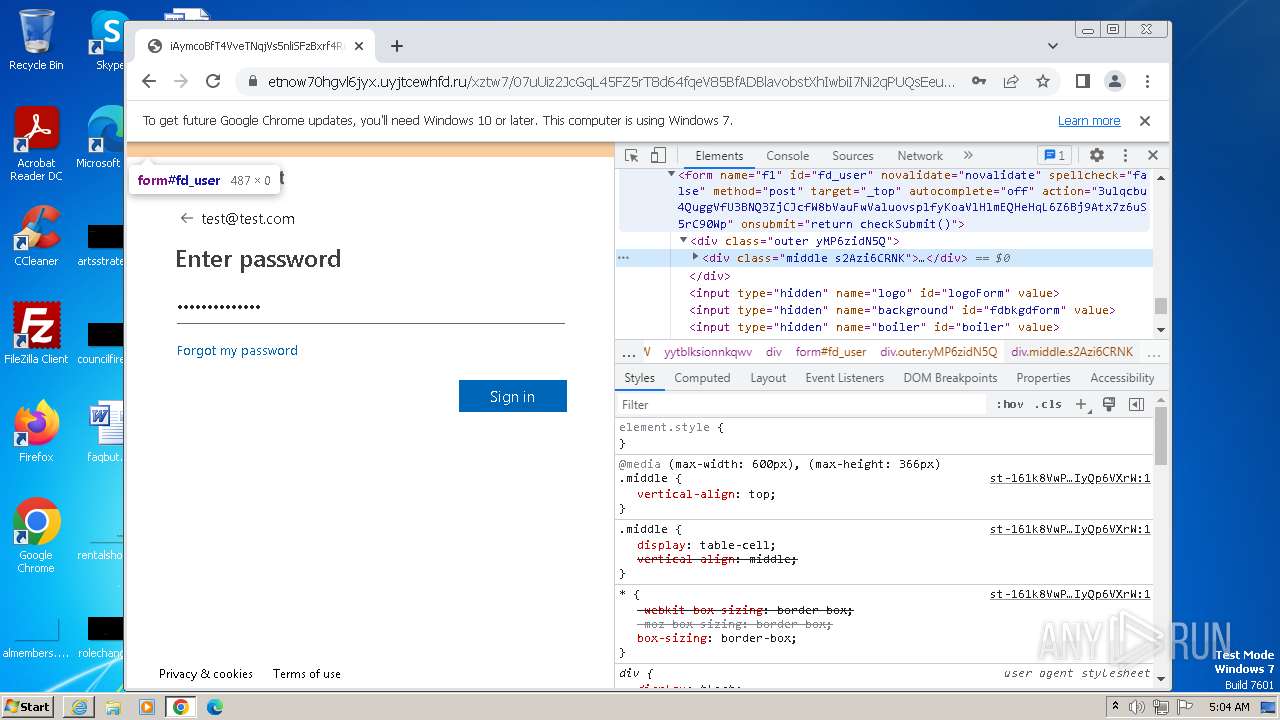Show earlier breadcrumb items ellipsis
The width and height of the screenshot is (1280, 720).
pos(628,353)
